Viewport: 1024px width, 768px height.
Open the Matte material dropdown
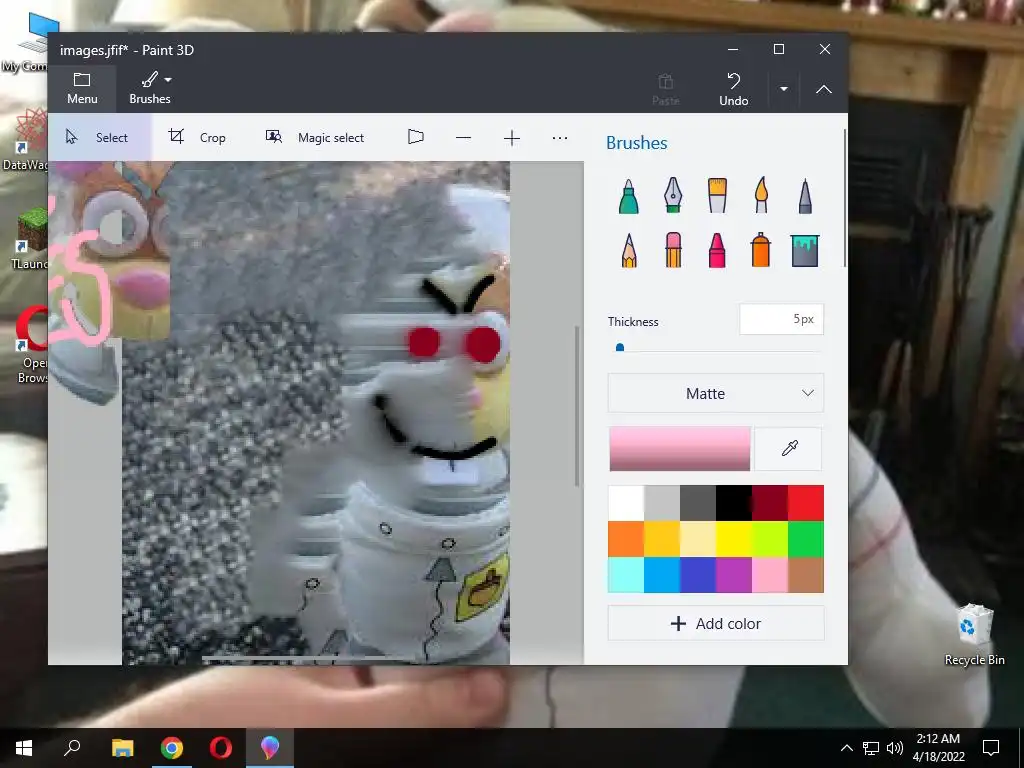(x=716, y=393)
